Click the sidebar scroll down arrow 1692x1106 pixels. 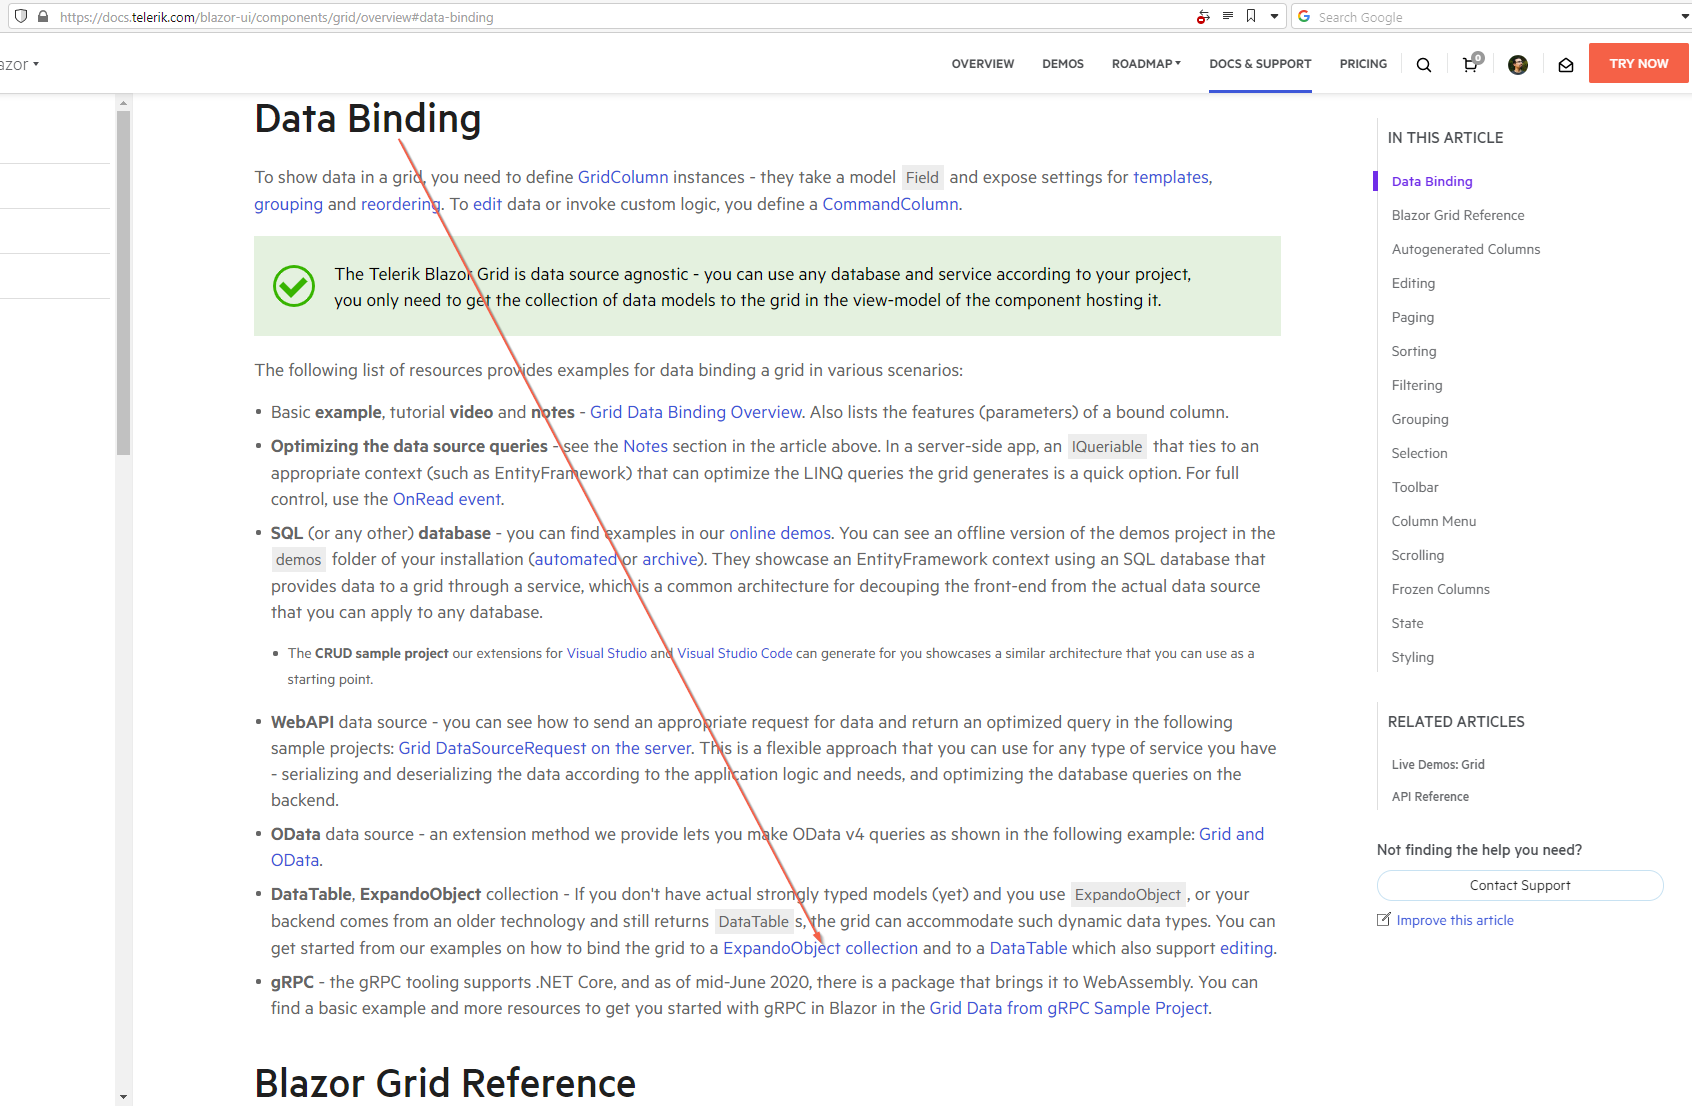click(123, 1097)
